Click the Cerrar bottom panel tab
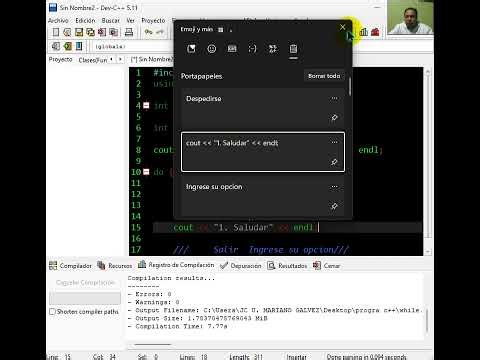 (x=327, y=266)
